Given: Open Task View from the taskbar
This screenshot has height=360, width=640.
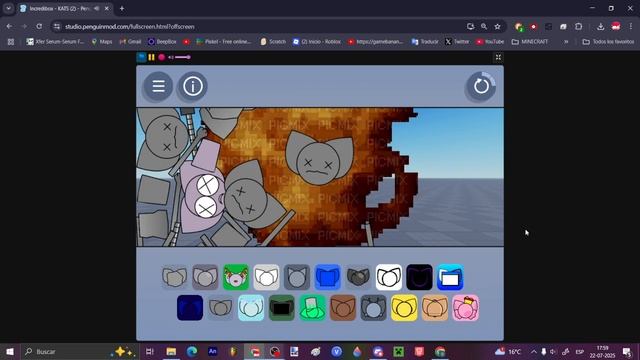Looking at the screenshot, I should 150,351.
